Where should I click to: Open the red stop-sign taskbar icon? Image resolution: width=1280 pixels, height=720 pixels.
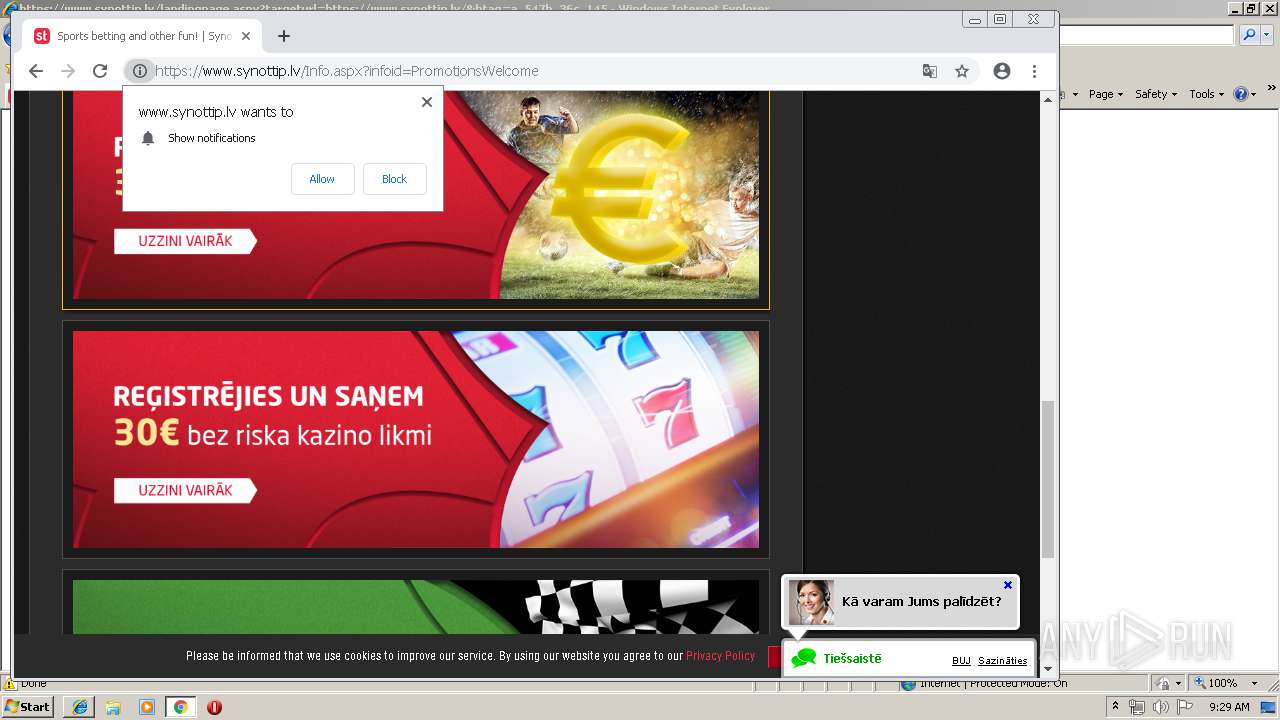tap(214, 707)
